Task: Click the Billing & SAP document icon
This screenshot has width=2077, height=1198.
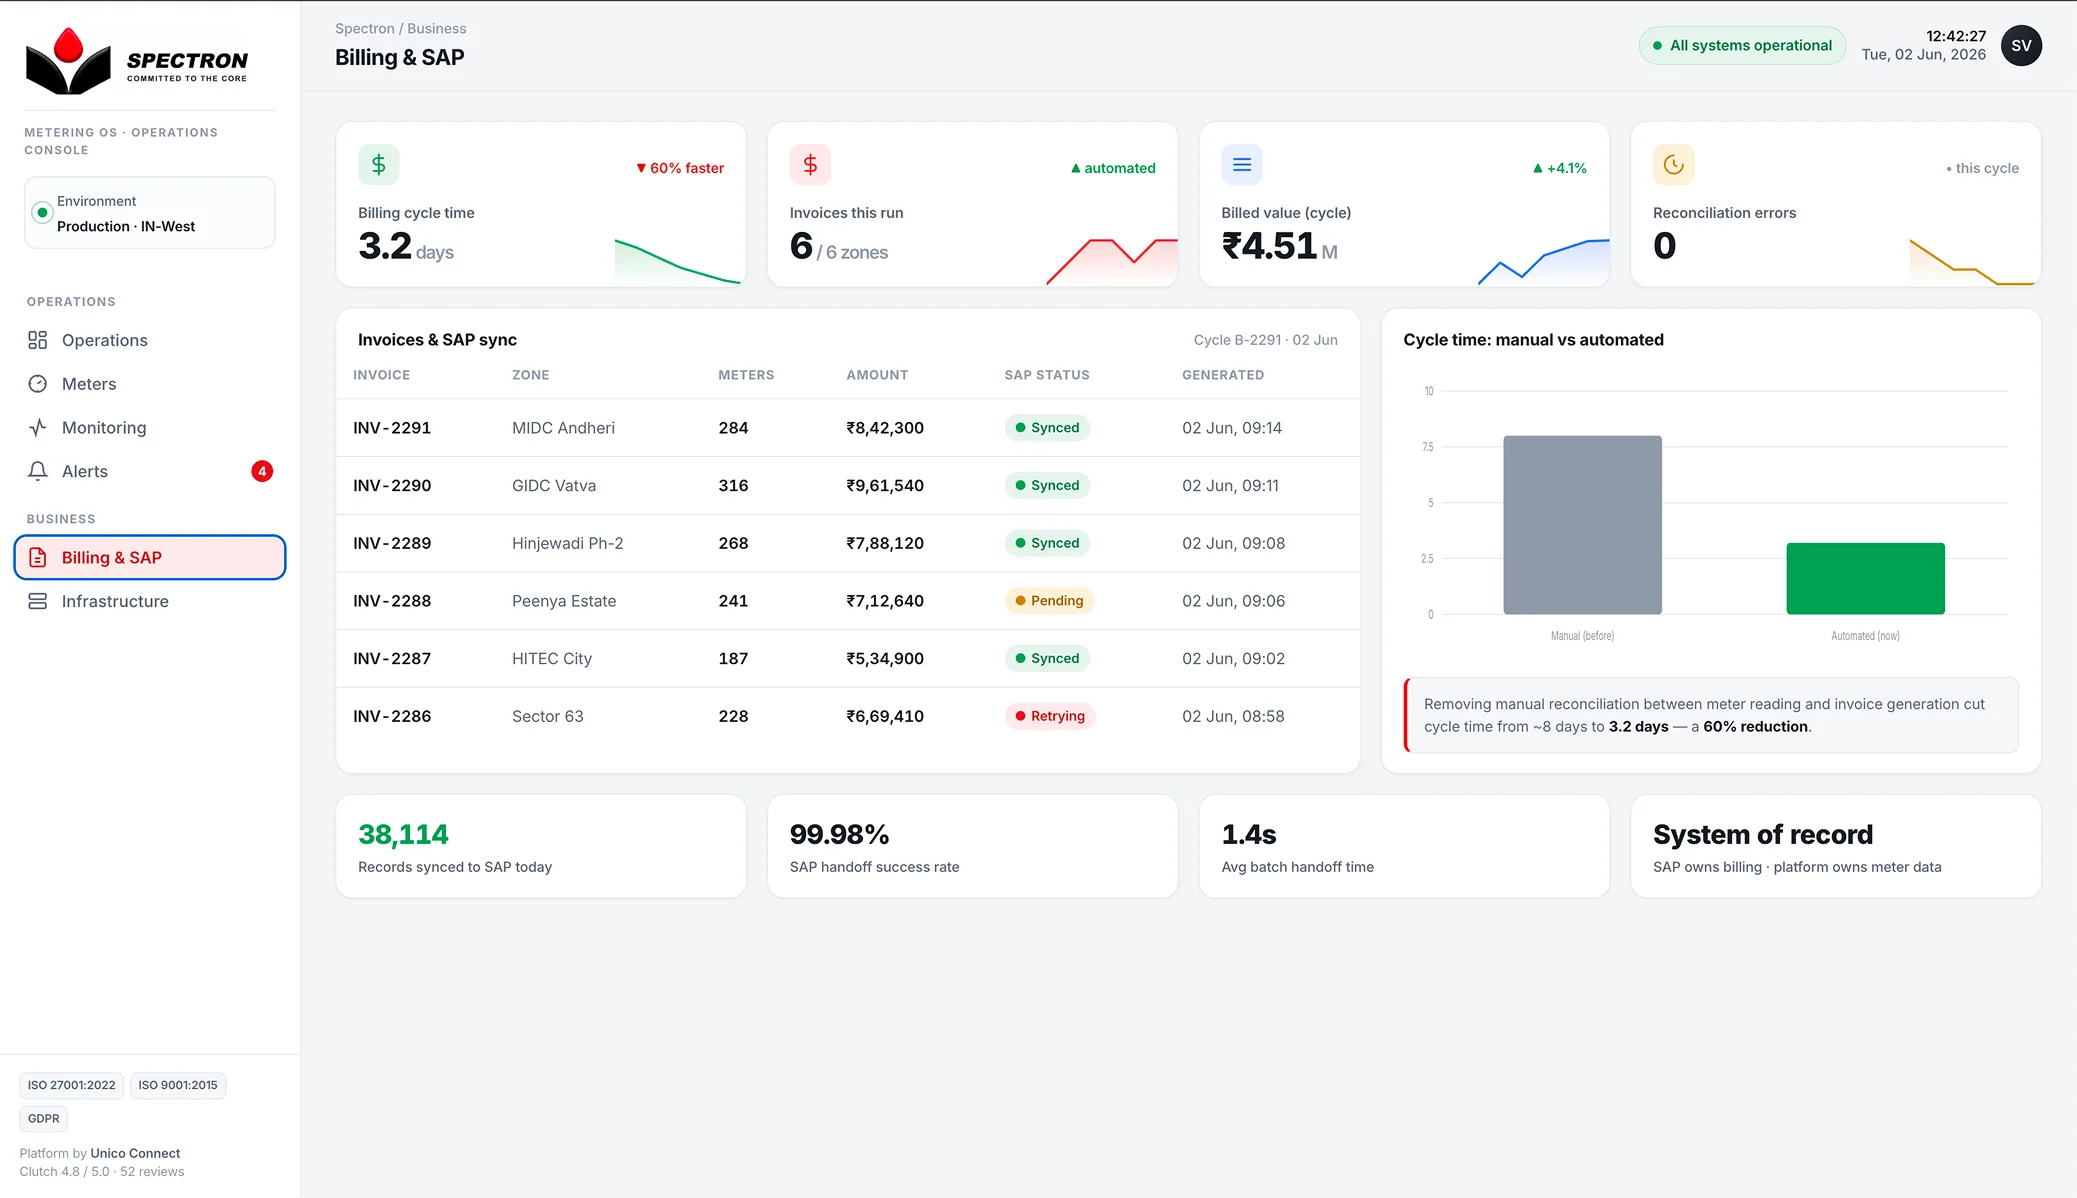Action: click(38, 558)
